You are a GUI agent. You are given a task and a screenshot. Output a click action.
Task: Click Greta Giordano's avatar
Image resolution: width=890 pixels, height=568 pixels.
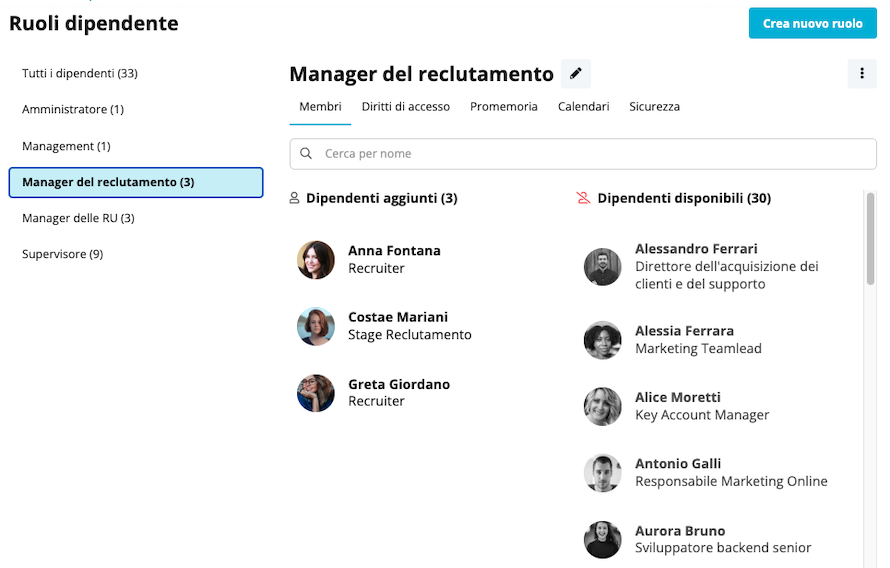tap(316, 393)
